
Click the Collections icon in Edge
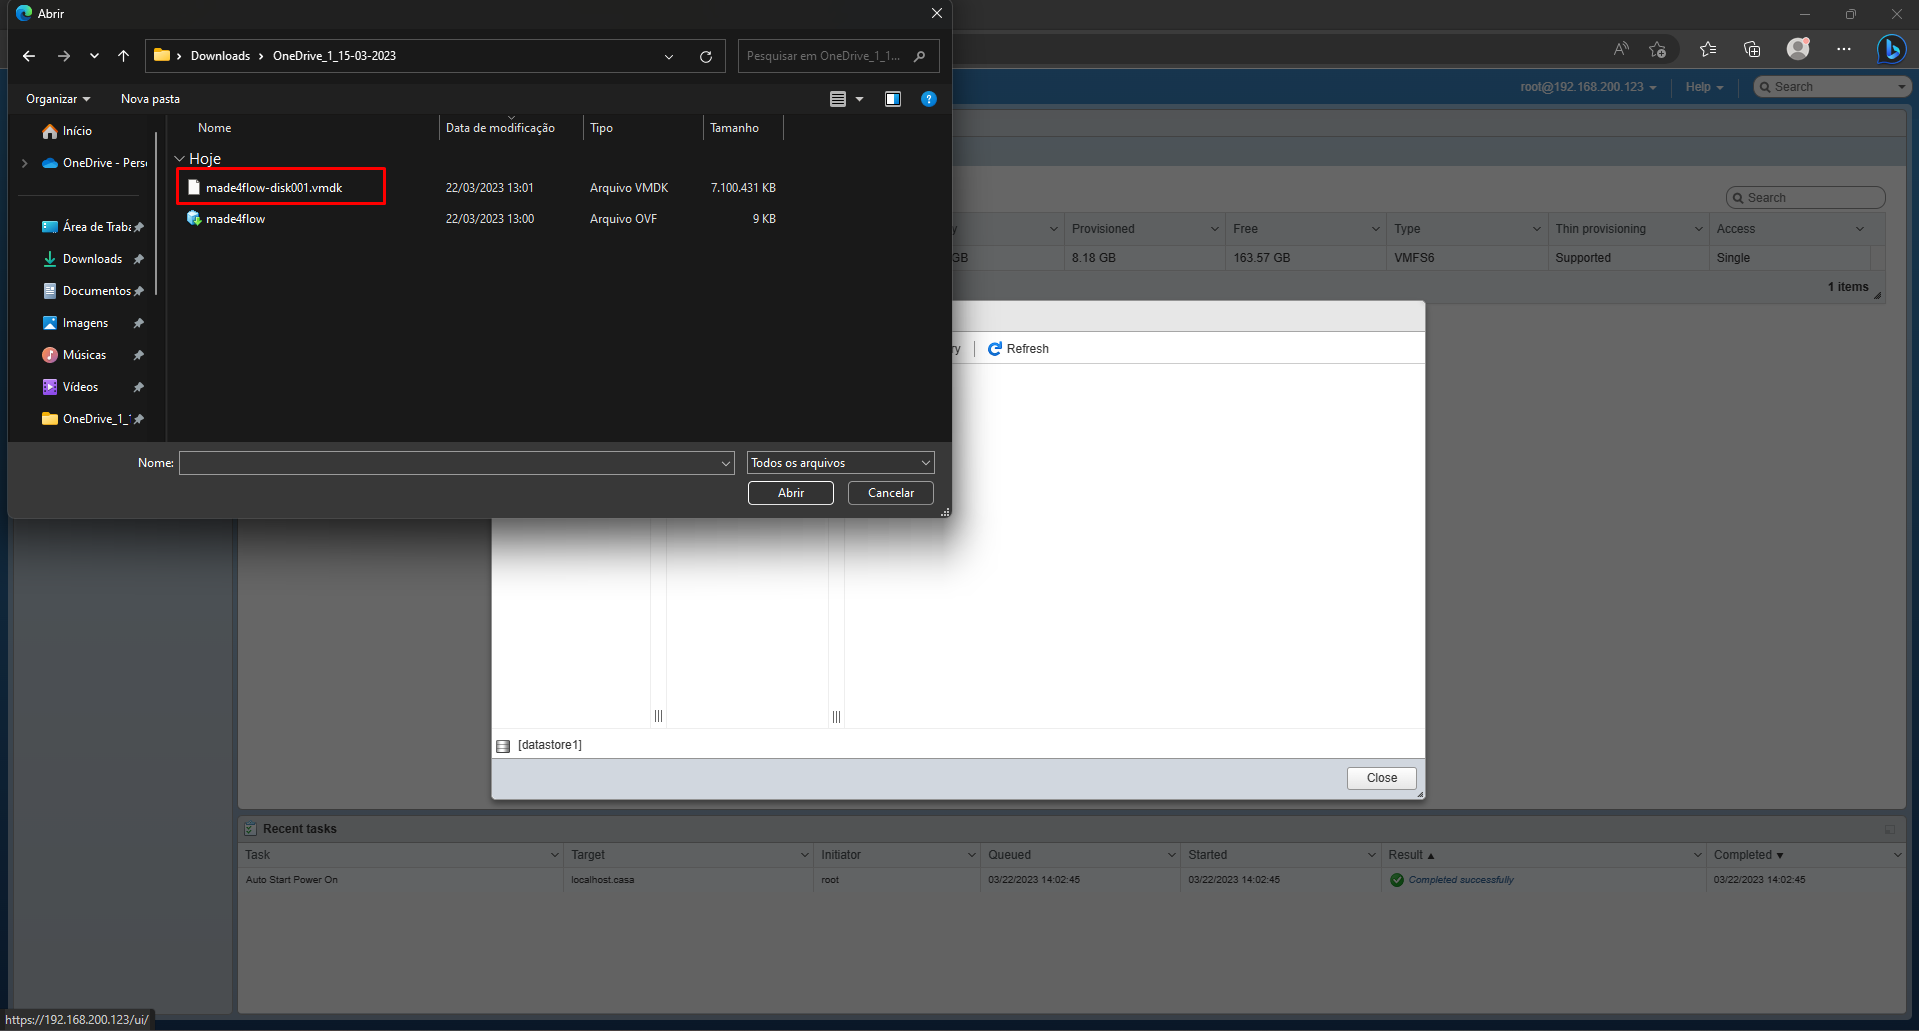click(1751, 48)
